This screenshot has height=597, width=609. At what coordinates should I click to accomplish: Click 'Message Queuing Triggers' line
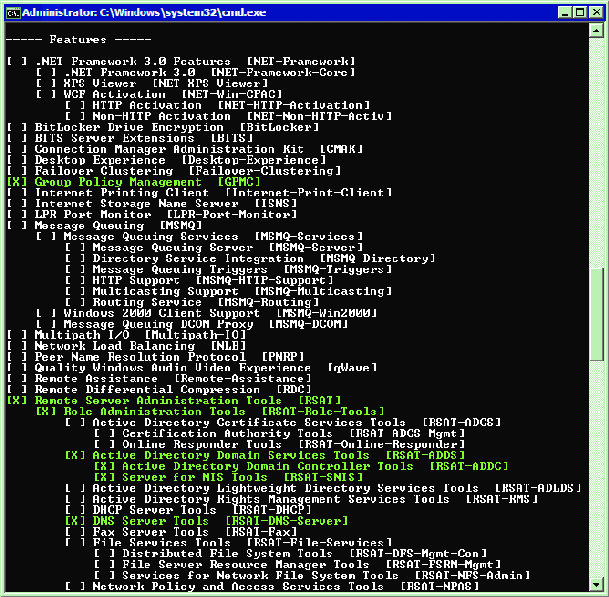coord(228,269)
